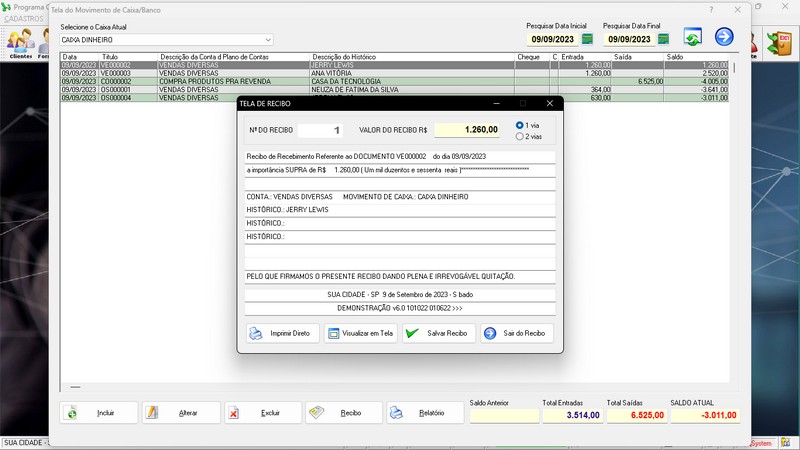Click the Pesquisar Data Inicial date field

click(553, 39)
